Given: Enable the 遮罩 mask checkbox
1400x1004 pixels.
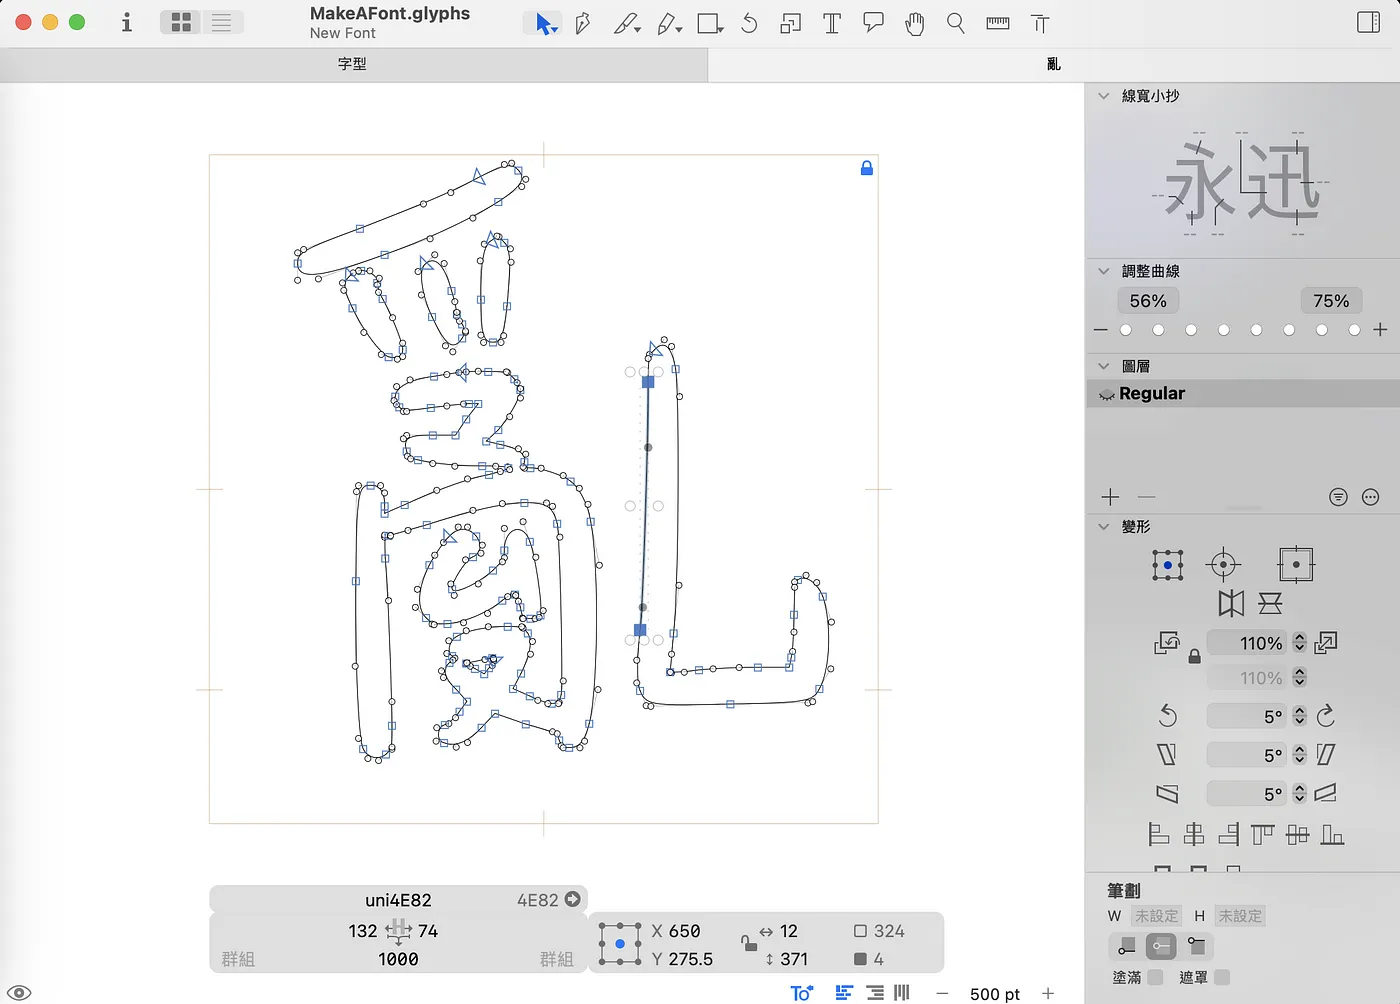Looking at the screenshot, I should (1221, 977).
